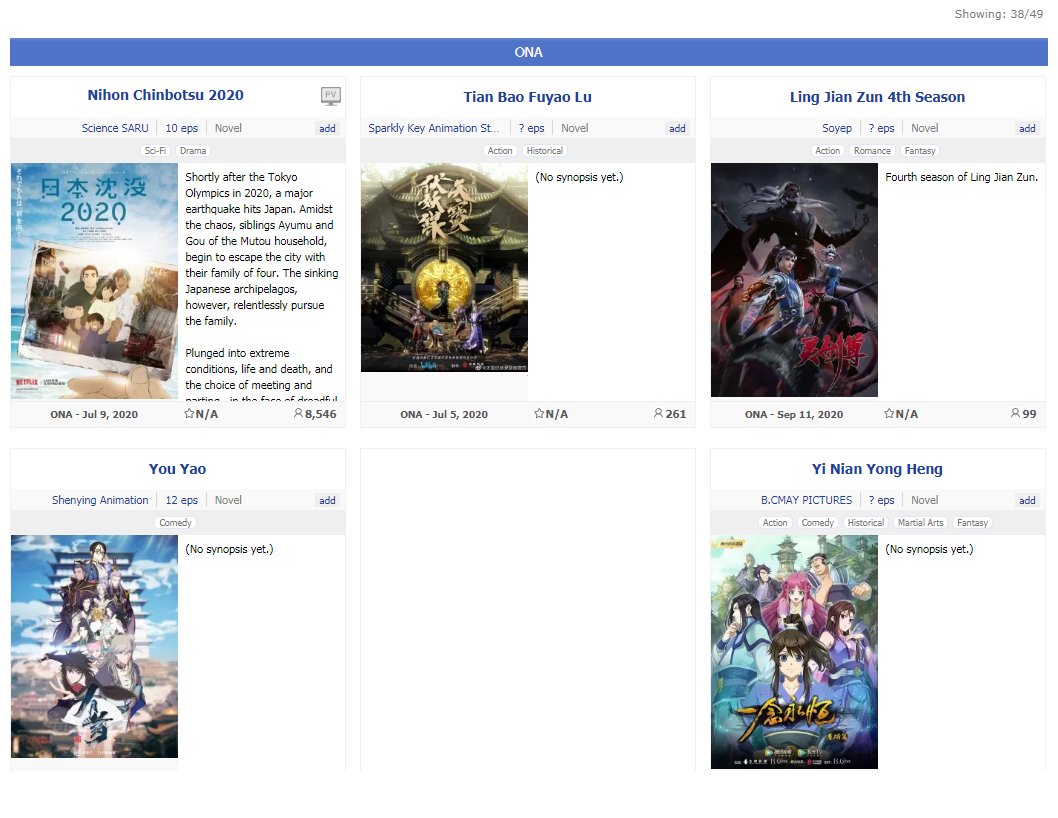Open the Tian Bao Fuyao Lu poster
Screen dimensions: 1058x818
coord(444,267)
